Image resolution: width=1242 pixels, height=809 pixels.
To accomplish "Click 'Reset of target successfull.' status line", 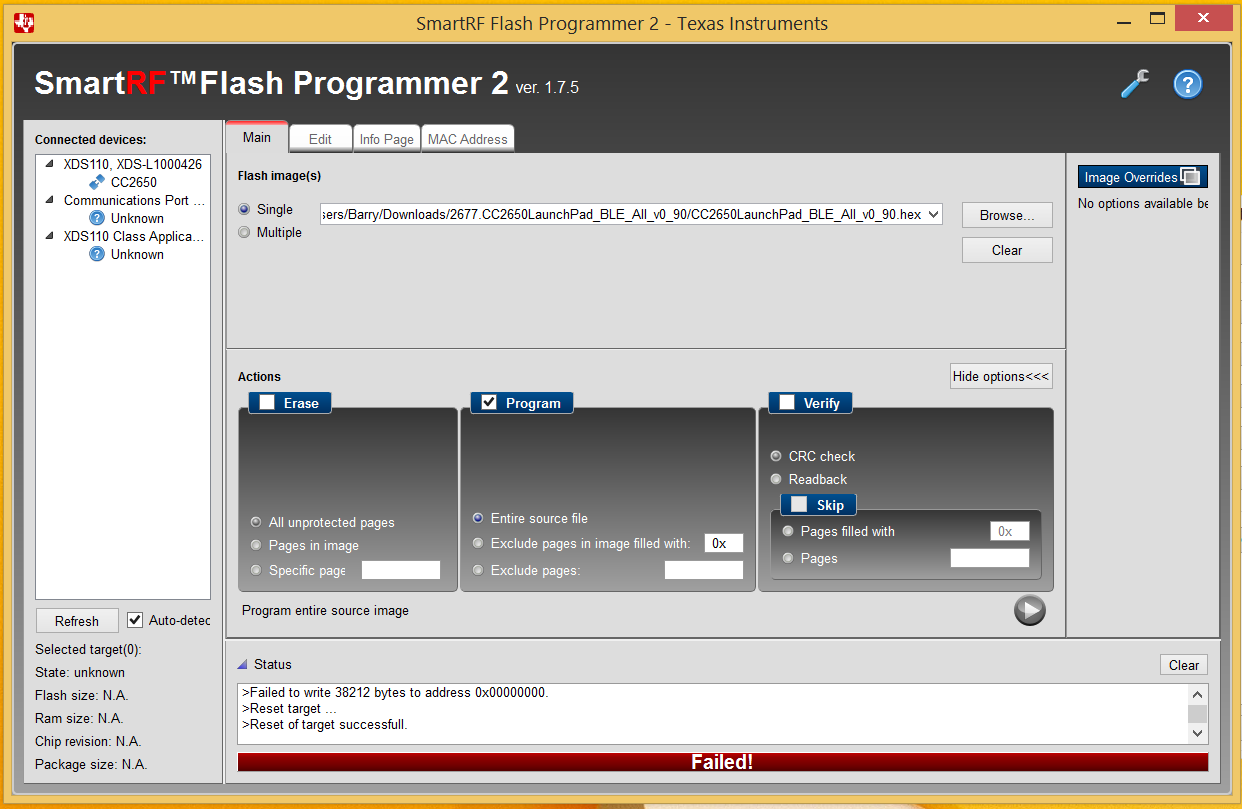I will pyautogui.click(x=325, y=724).
